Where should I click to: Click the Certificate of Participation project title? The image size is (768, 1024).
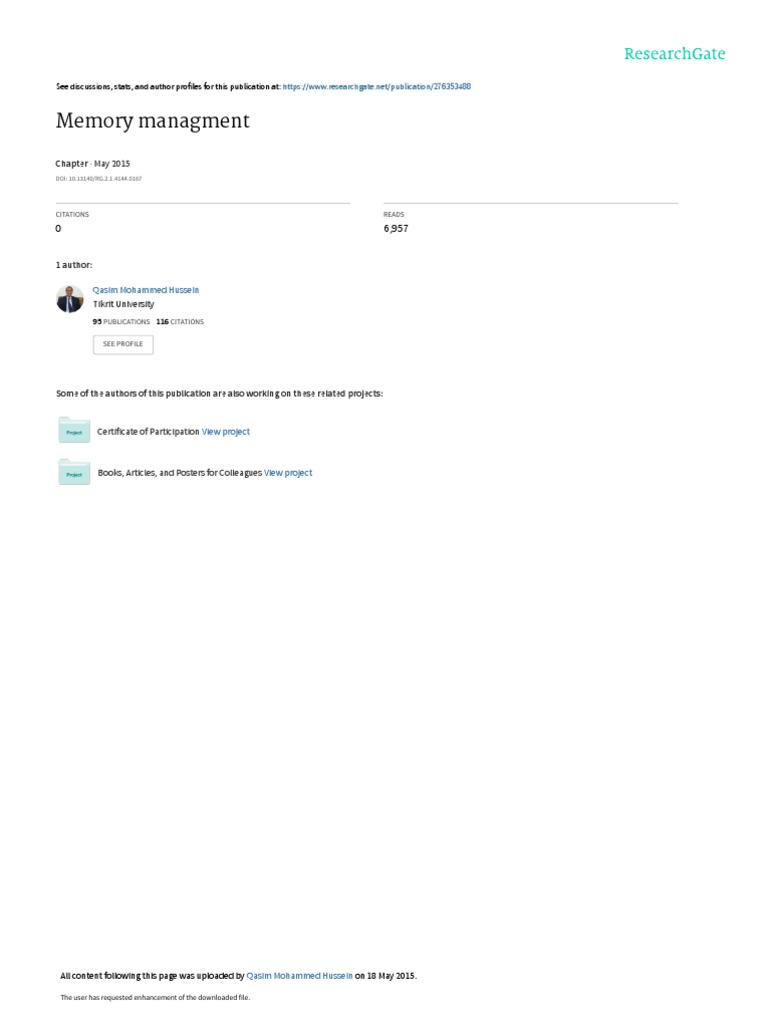148,432
